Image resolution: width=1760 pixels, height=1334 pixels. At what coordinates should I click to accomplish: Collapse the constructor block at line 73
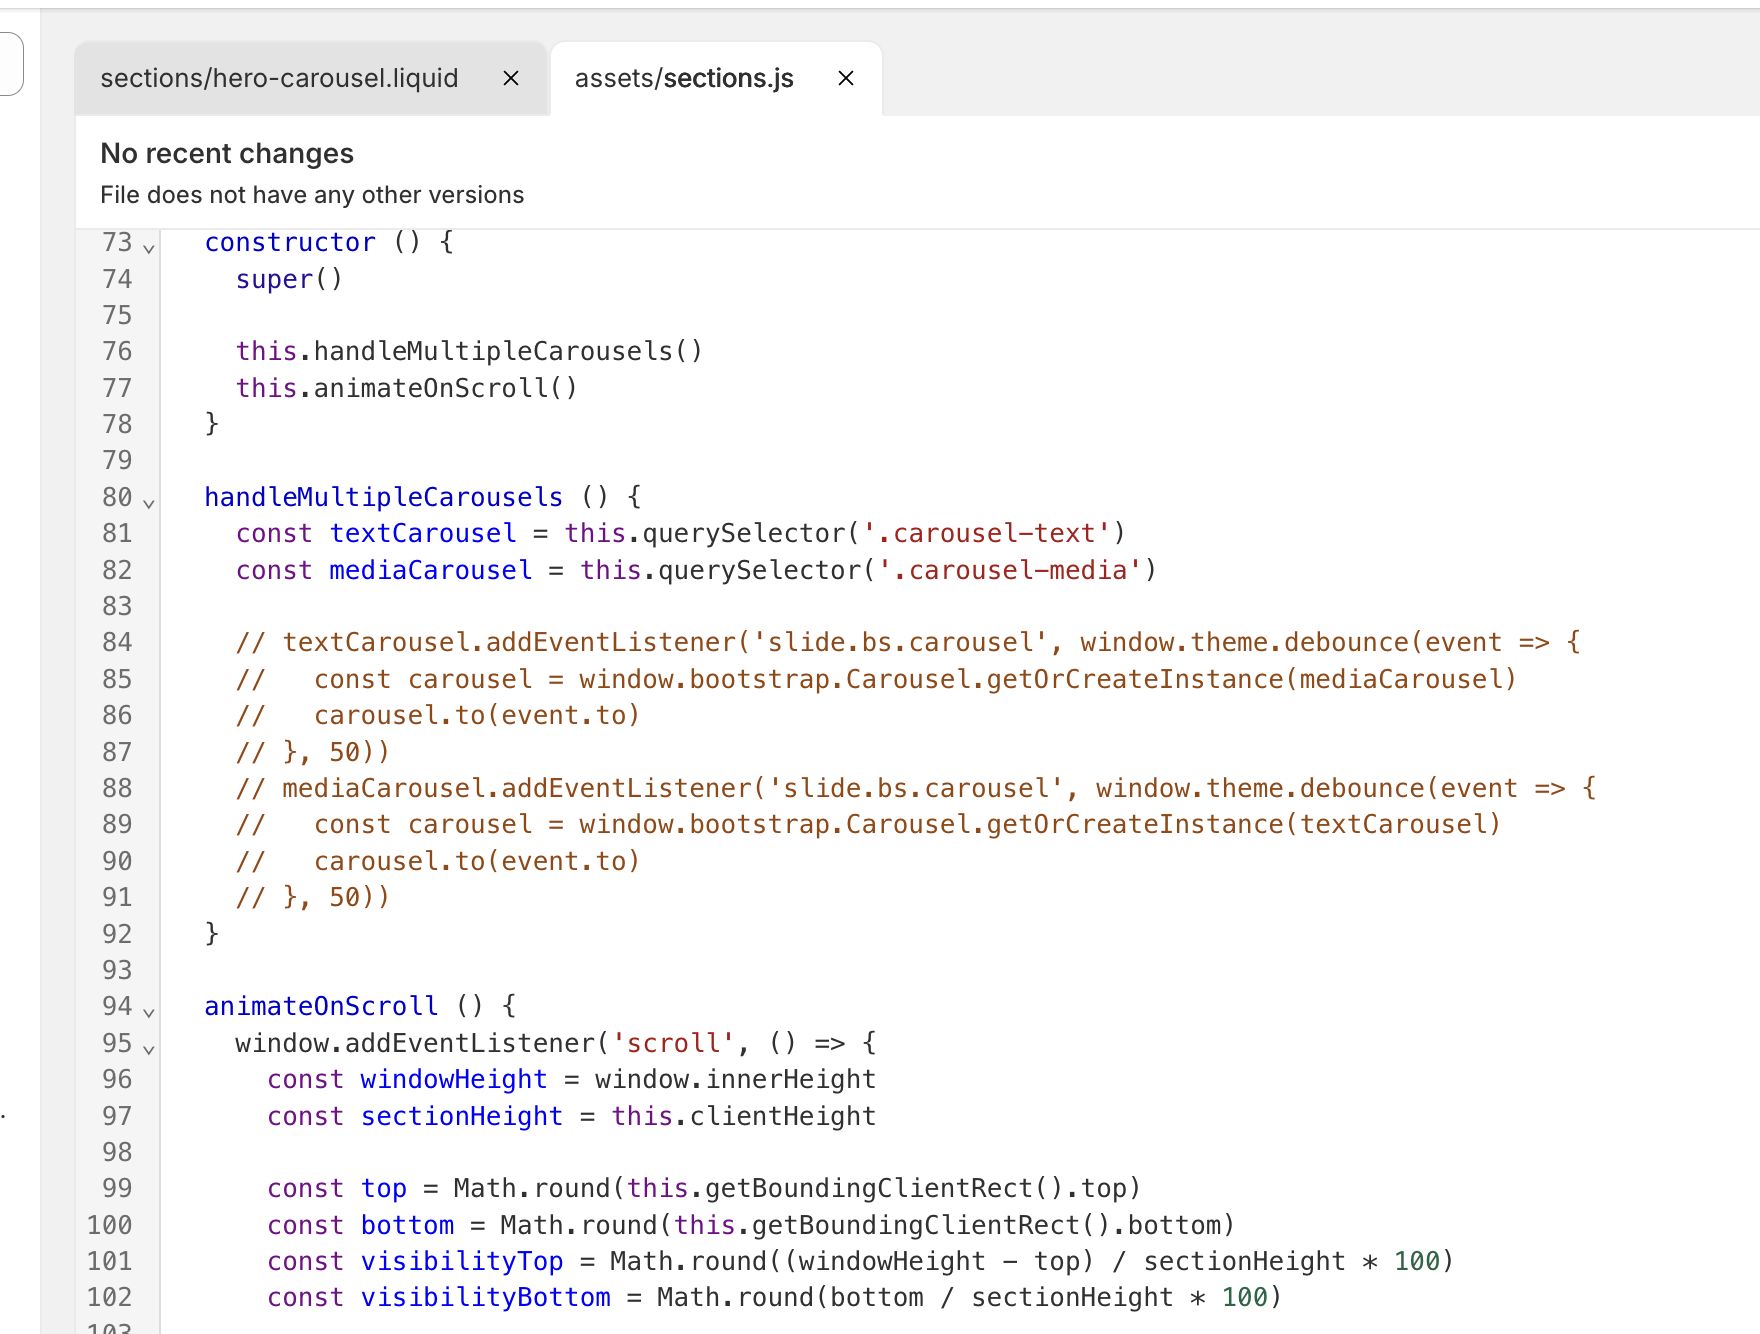coord(149,247)
